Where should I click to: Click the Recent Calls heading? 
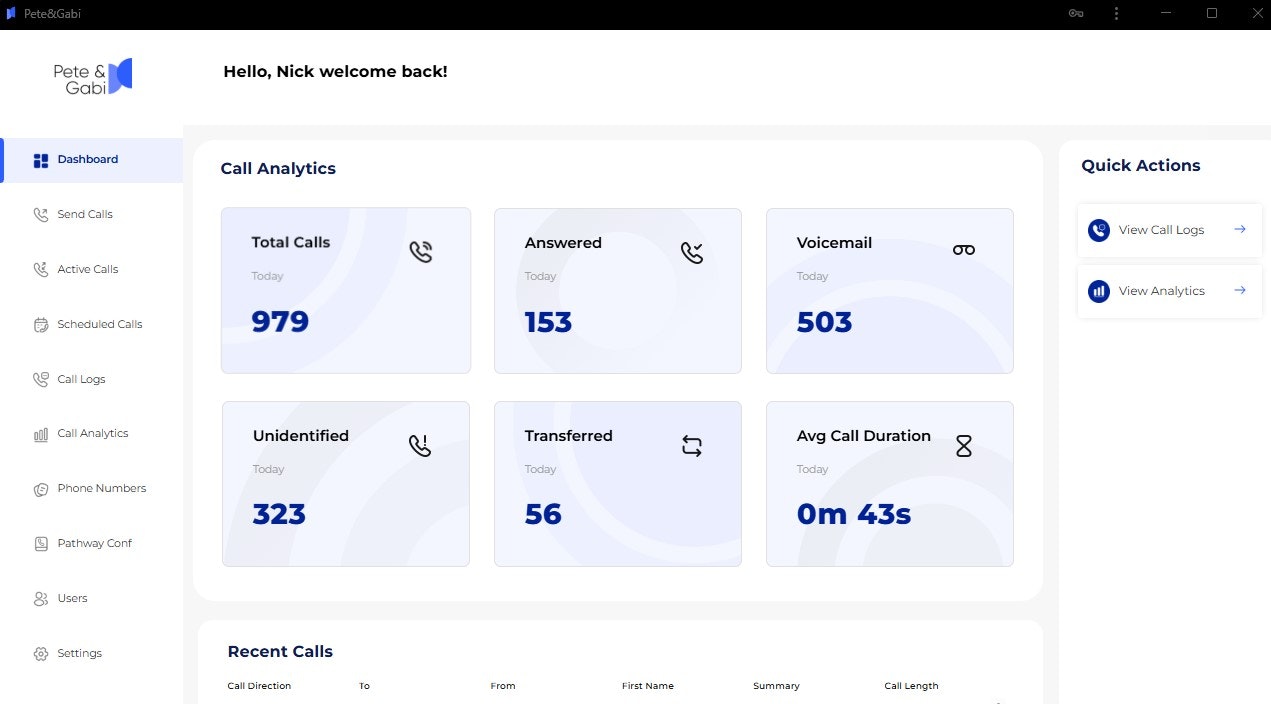pyautogui.click(x=280, y=652)
